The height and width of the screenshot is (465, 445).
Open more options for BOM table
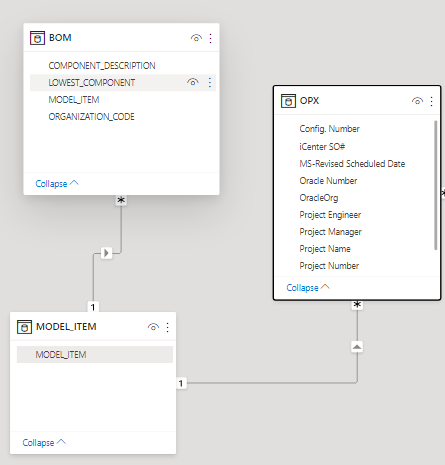[210, 38]
